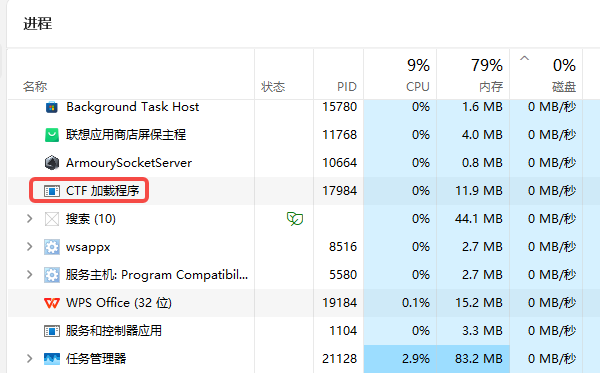Select the 联想应用商店屏保主程 process name
The width and height of the screenshot is (600, 373).
pyautogui.click(x=126, y=135)
